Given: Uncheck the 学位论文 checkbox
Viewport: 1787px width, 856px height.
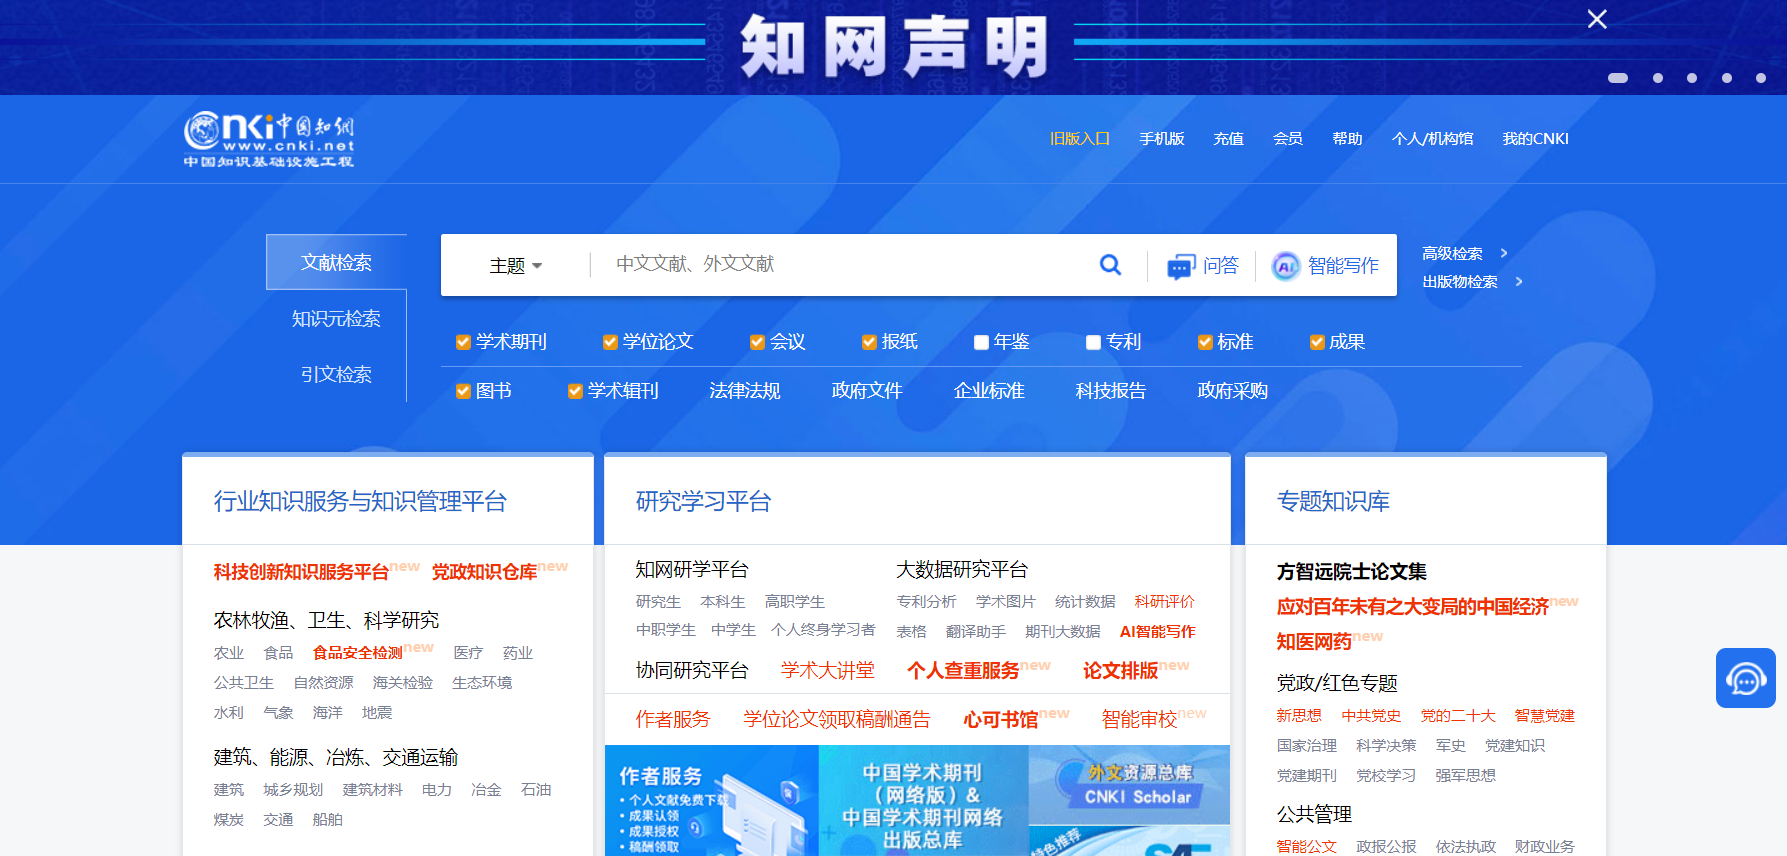Looking at the screenshot, I should [x=610, y=342].
